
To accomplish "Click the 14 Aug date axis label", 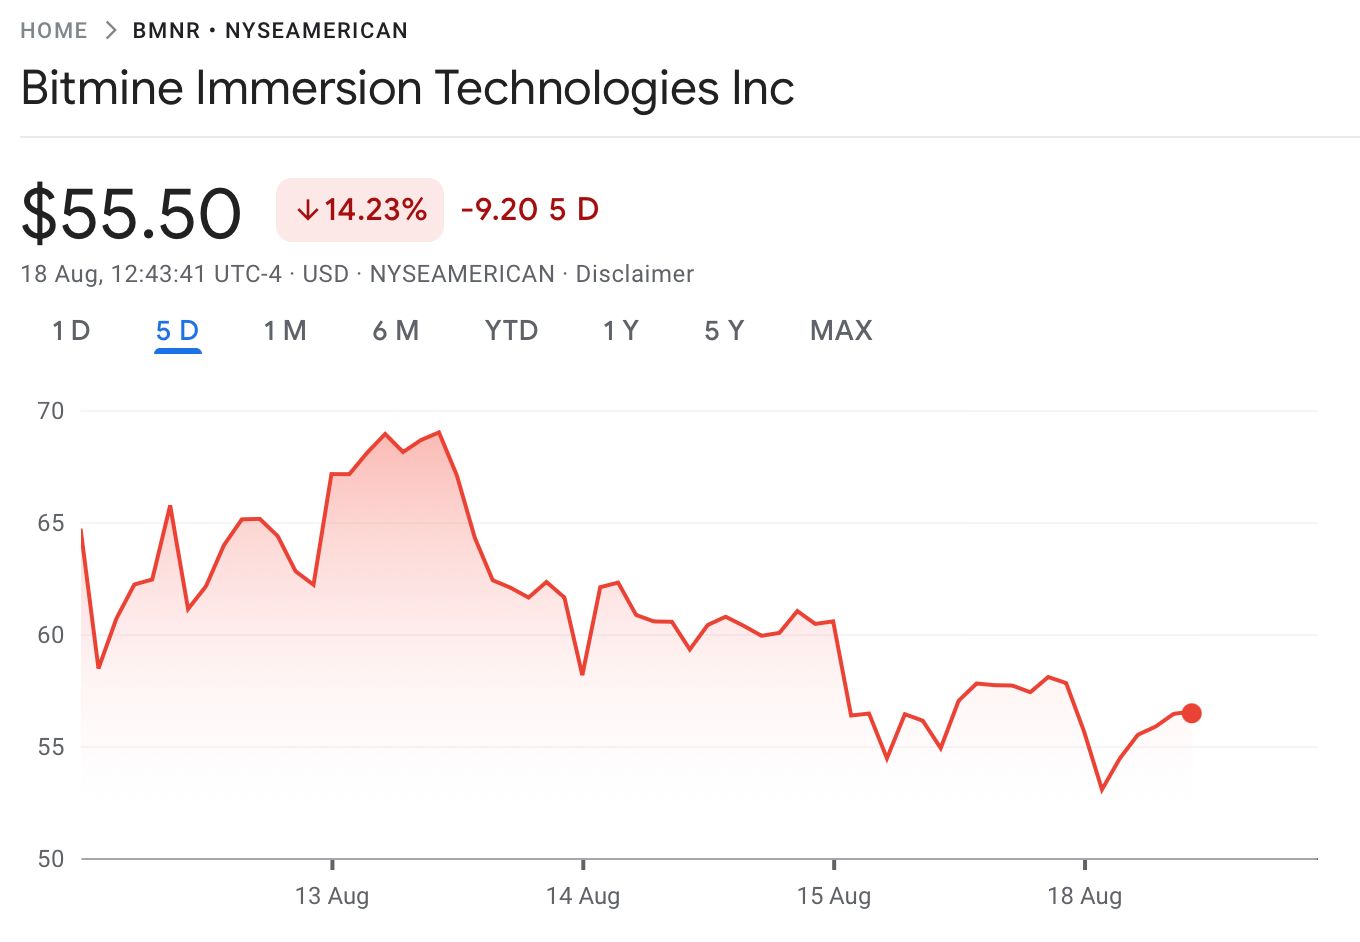I will coord(583,896).
